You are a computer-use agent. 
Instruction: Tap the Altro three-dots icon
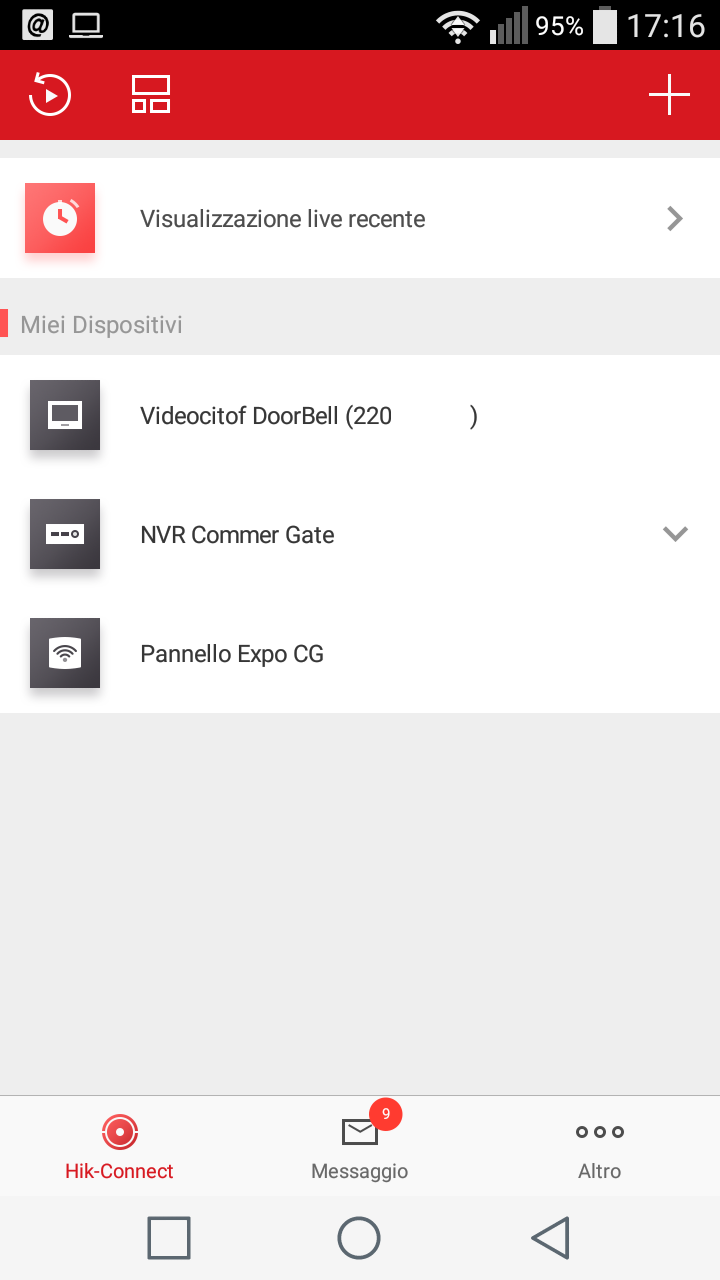(600, 1132)
